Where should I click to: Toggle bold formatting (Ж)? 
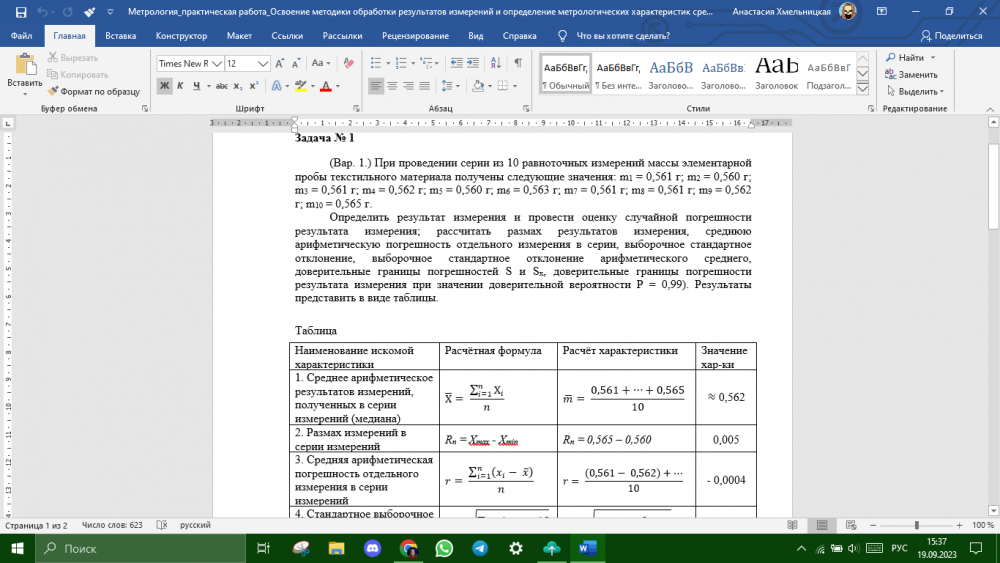pos(165,86)
